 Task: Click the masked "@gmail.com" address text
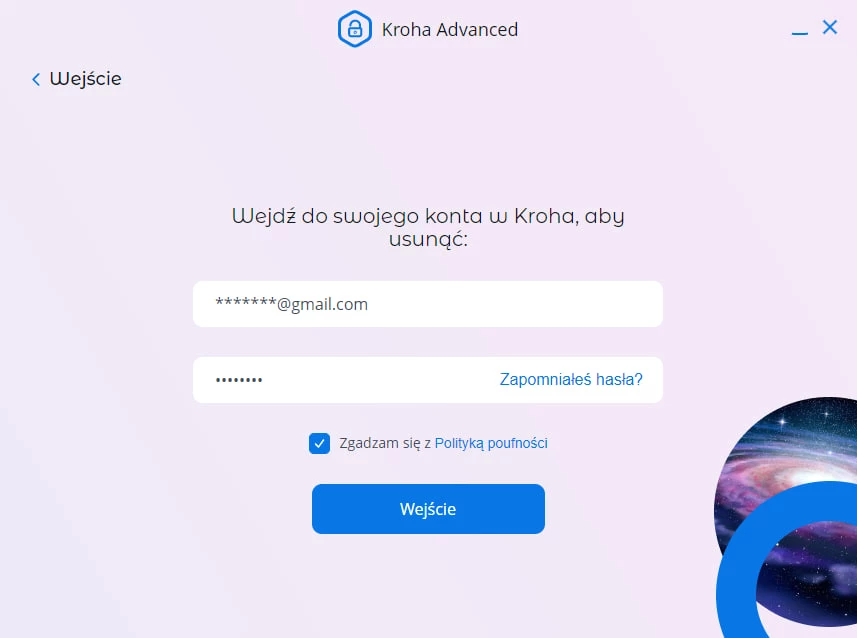tap(291, 304)
